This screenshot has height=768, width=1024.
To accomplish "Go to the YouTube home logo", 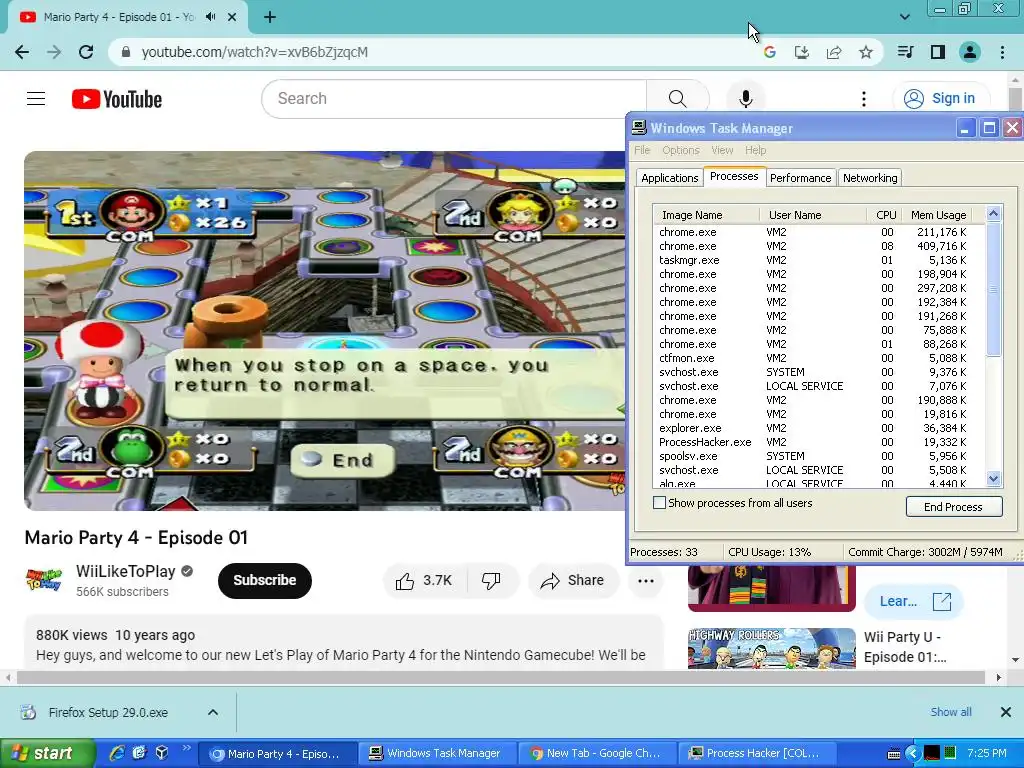I will click(117, 99).
